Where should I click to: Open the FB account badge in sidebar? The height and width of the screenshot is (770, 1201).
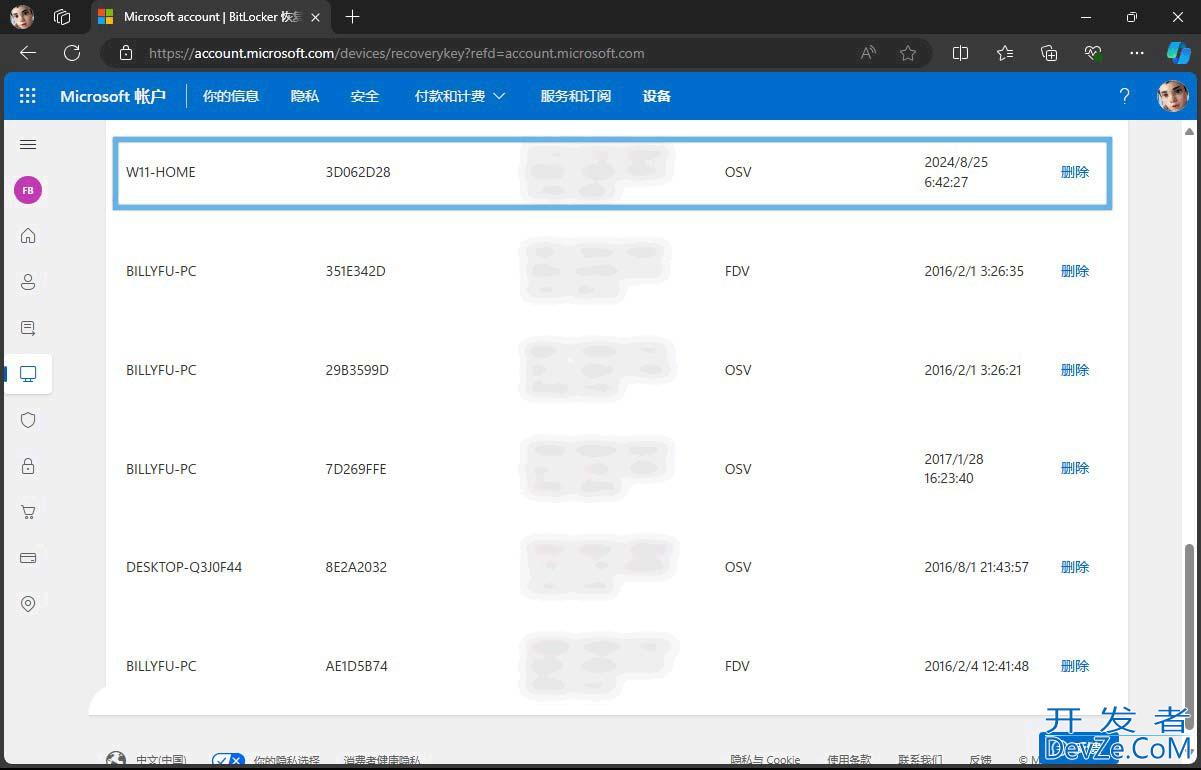tap(28, 190)
